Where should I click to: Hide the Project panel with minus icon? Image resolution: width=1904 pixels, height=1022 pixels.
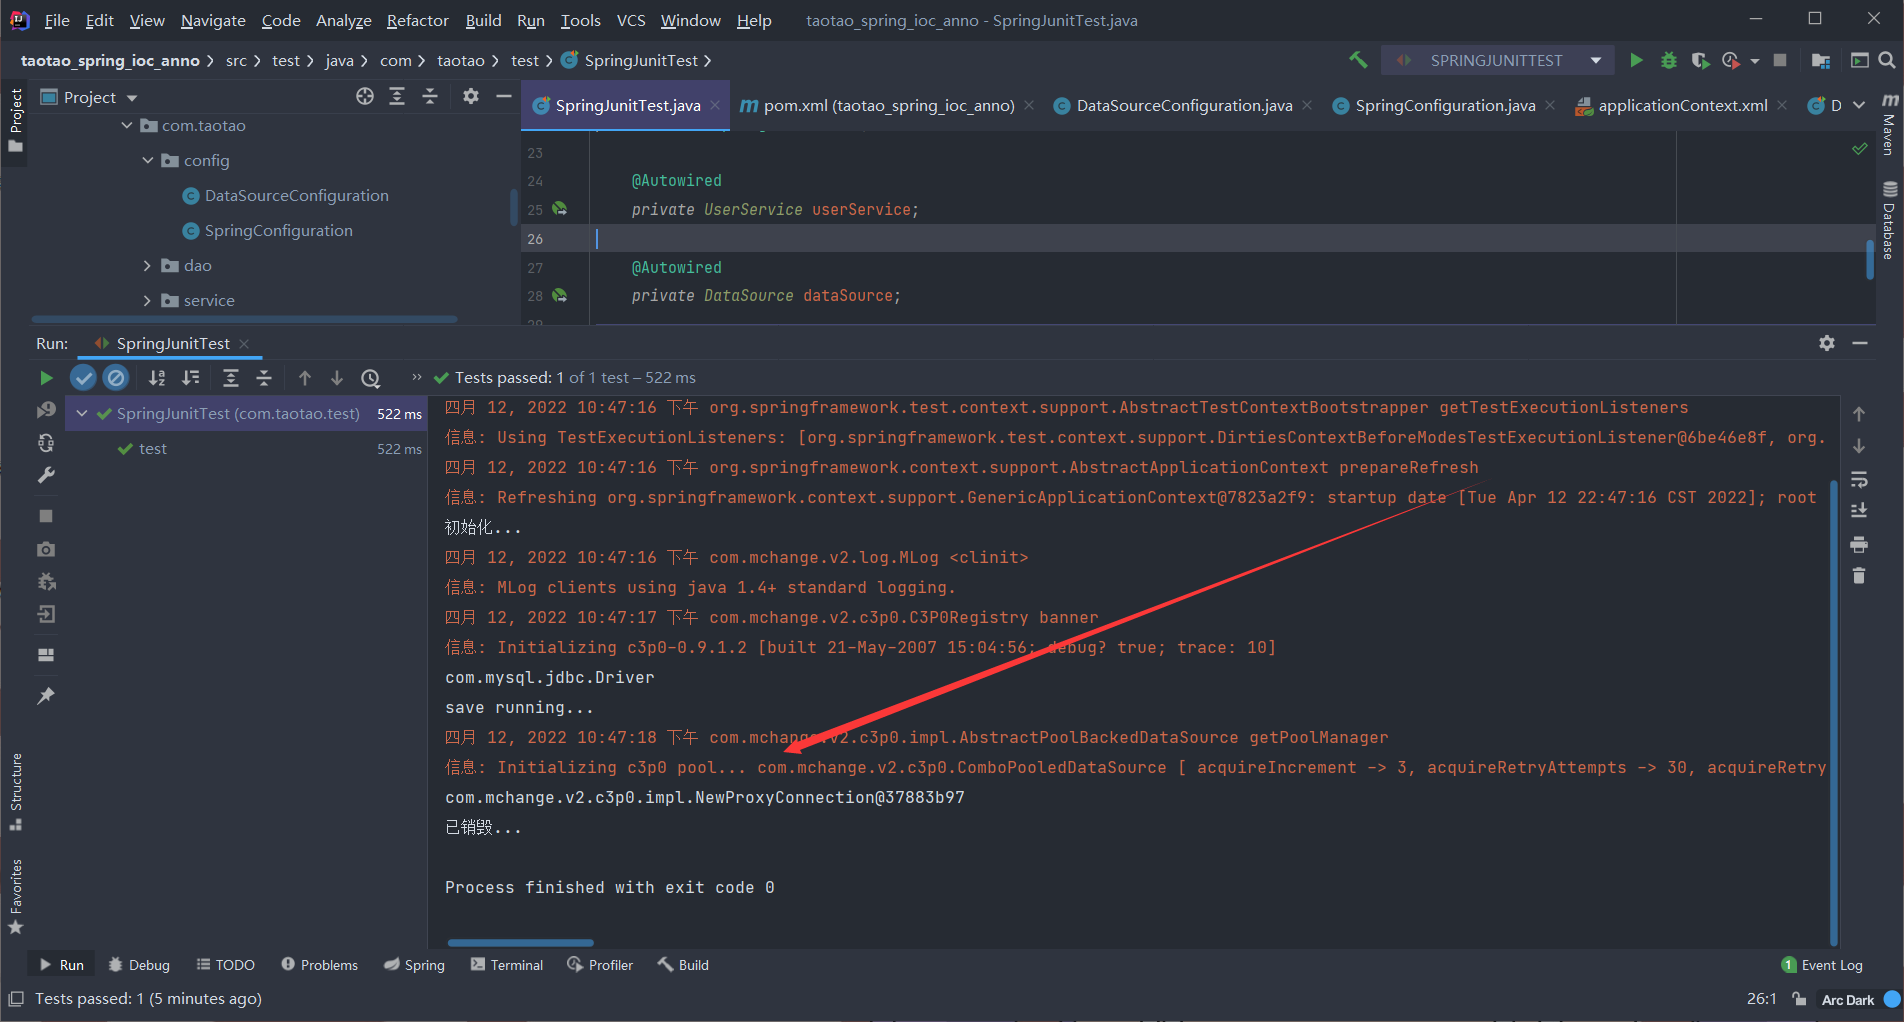504,96
